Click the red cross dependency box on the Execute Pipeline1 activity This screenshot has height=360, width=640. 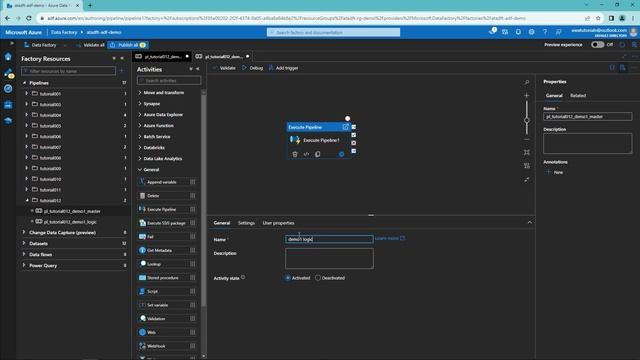[x=353, y=143]
